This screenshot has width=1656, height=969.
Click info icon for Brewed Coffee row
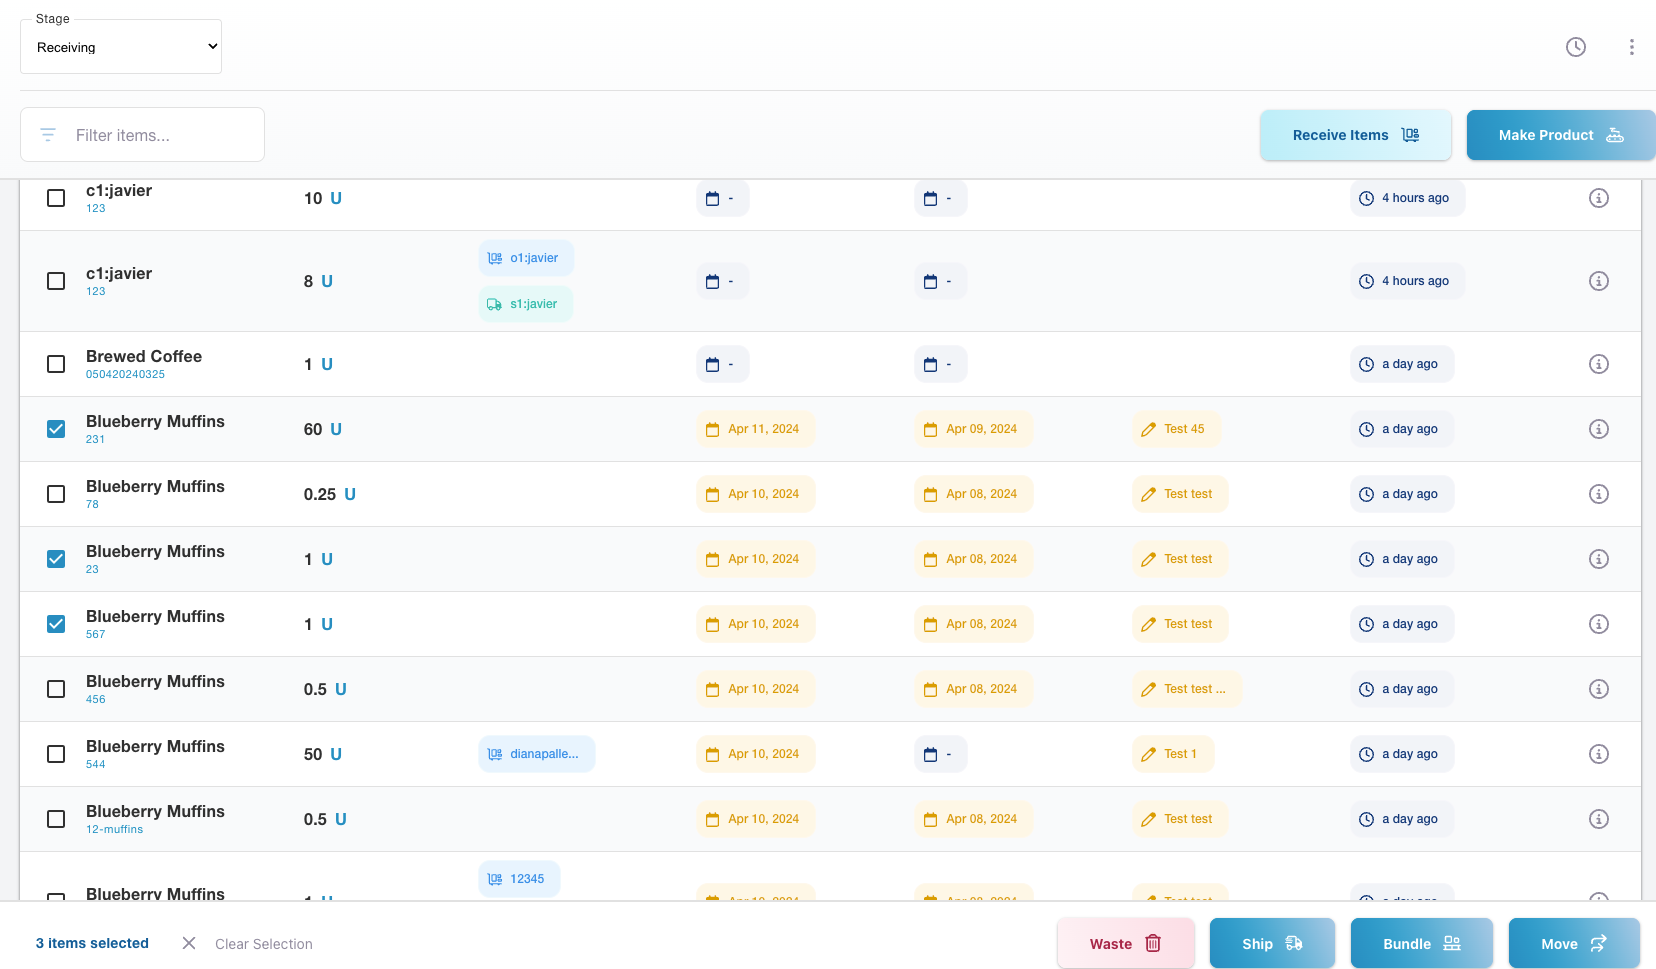[x=1598, y=364]
